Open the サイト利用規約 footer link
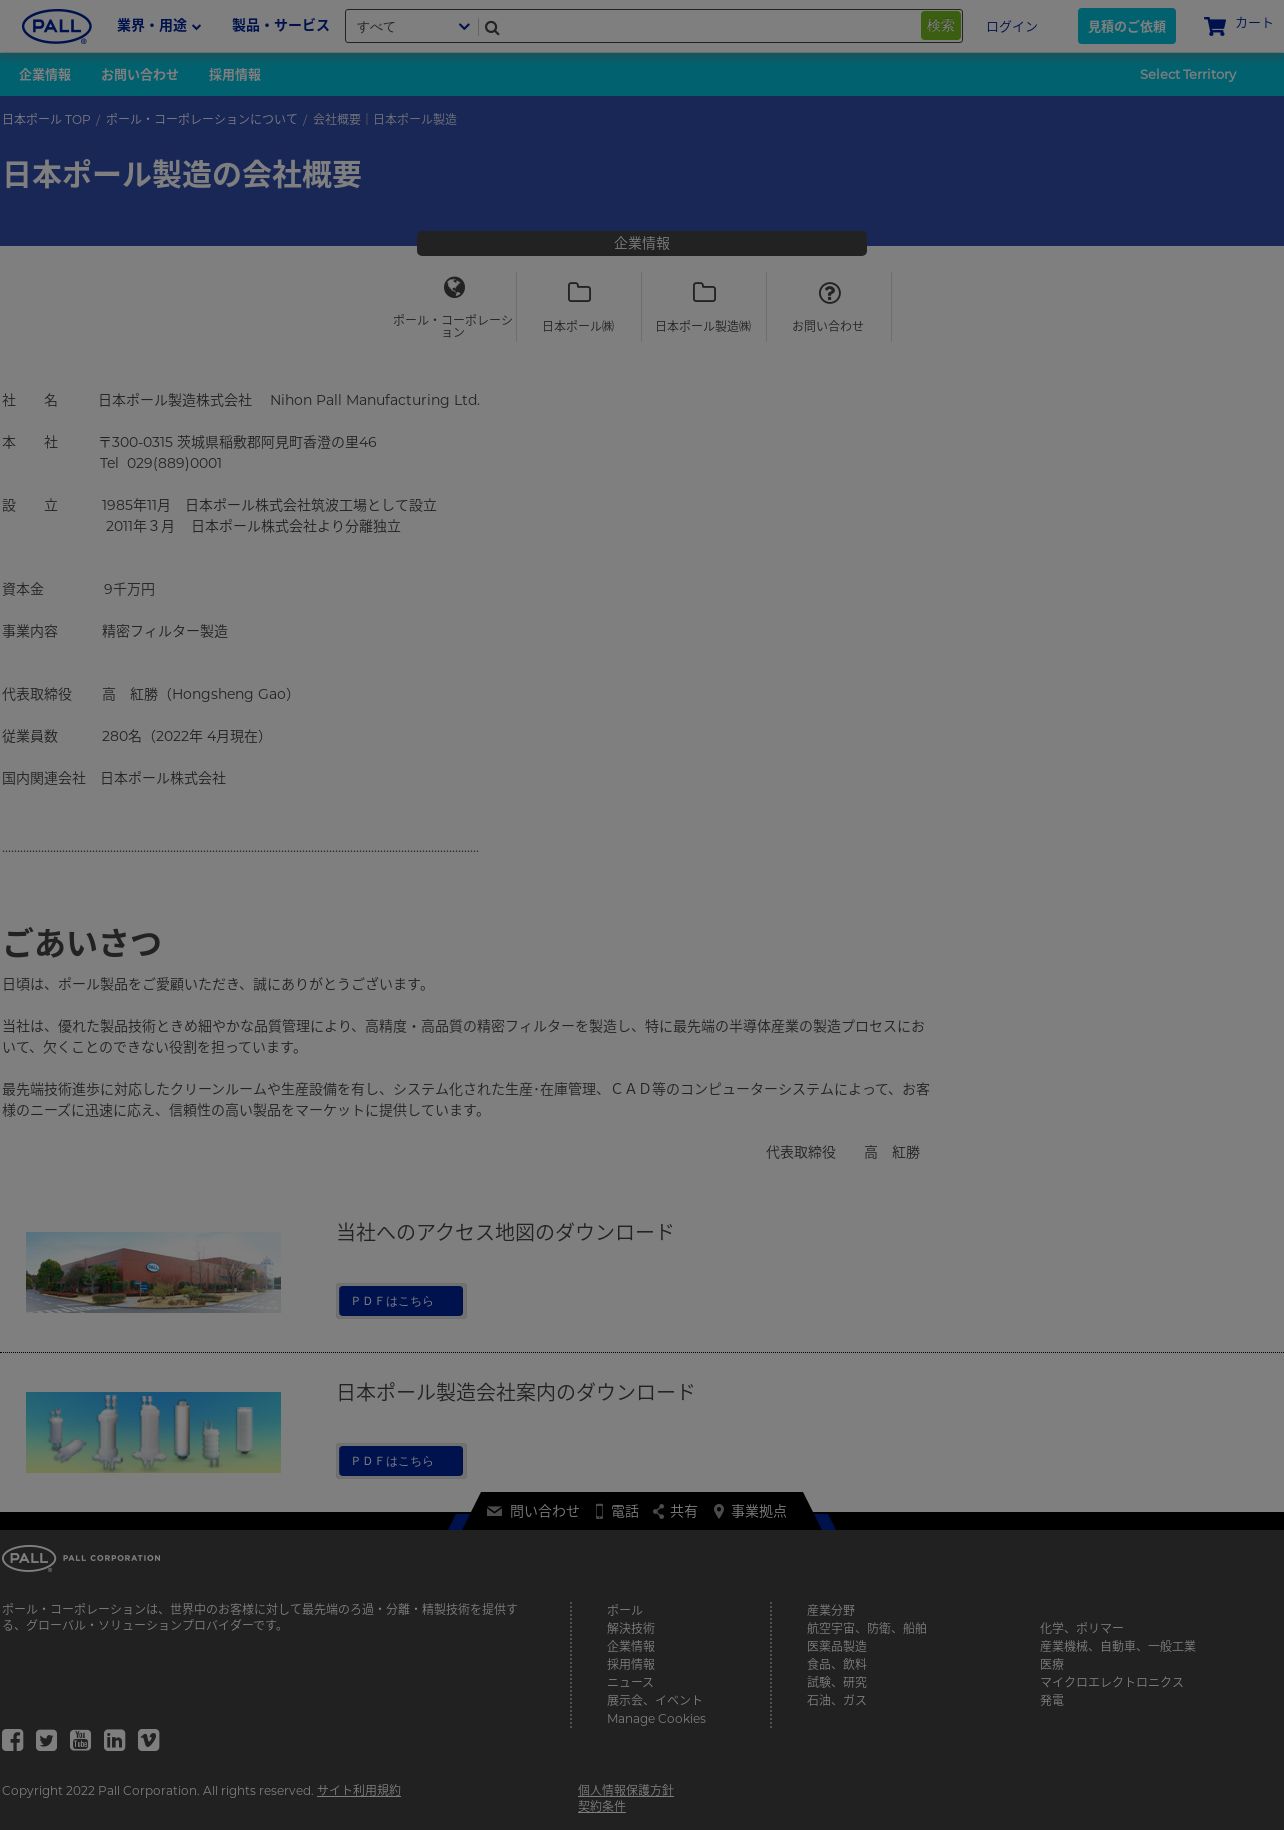The width and height of the screenshot is (1284, 1830). [359, 1790]
